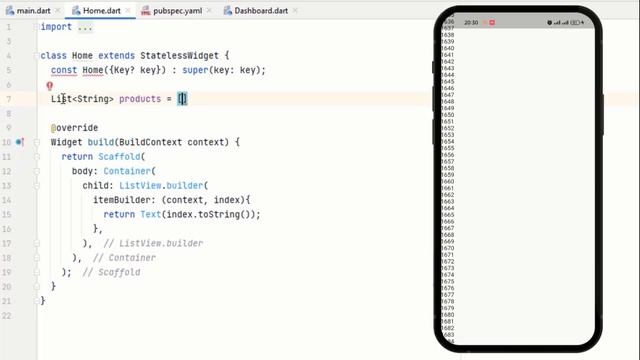Tap the battery icon in phone status bar
Screen dimensions: 640x360
coord(575,22)
